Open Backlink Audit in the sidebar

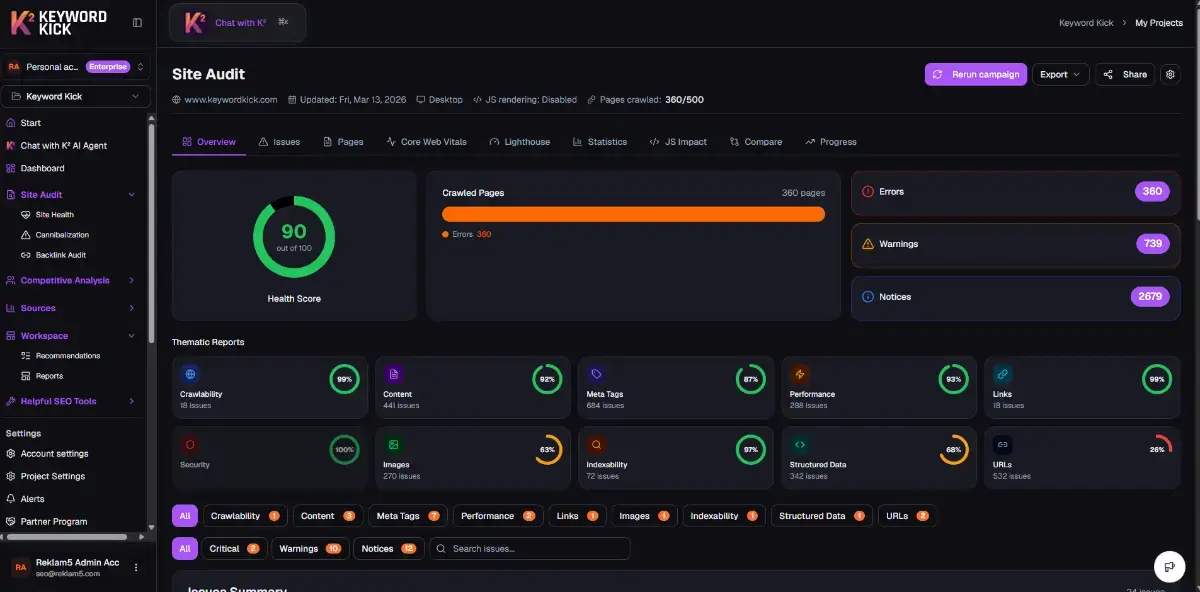point(60,255)
